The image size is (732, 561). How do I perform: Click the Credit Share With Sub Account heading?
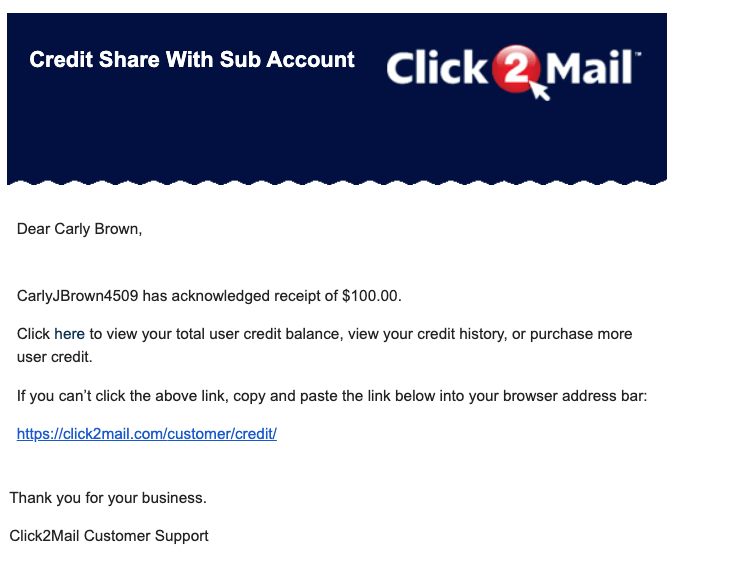tap(192, 60)
